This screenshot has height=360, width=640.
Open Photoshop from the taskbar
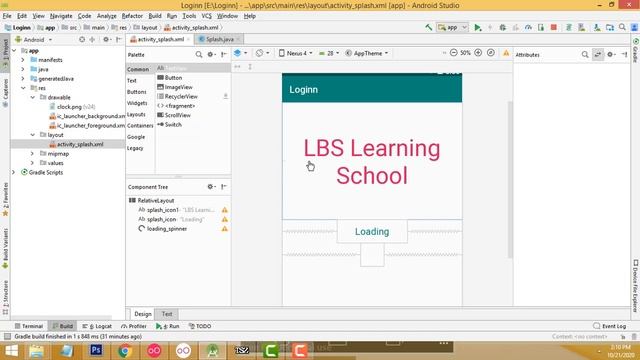(x=96, y=350)
